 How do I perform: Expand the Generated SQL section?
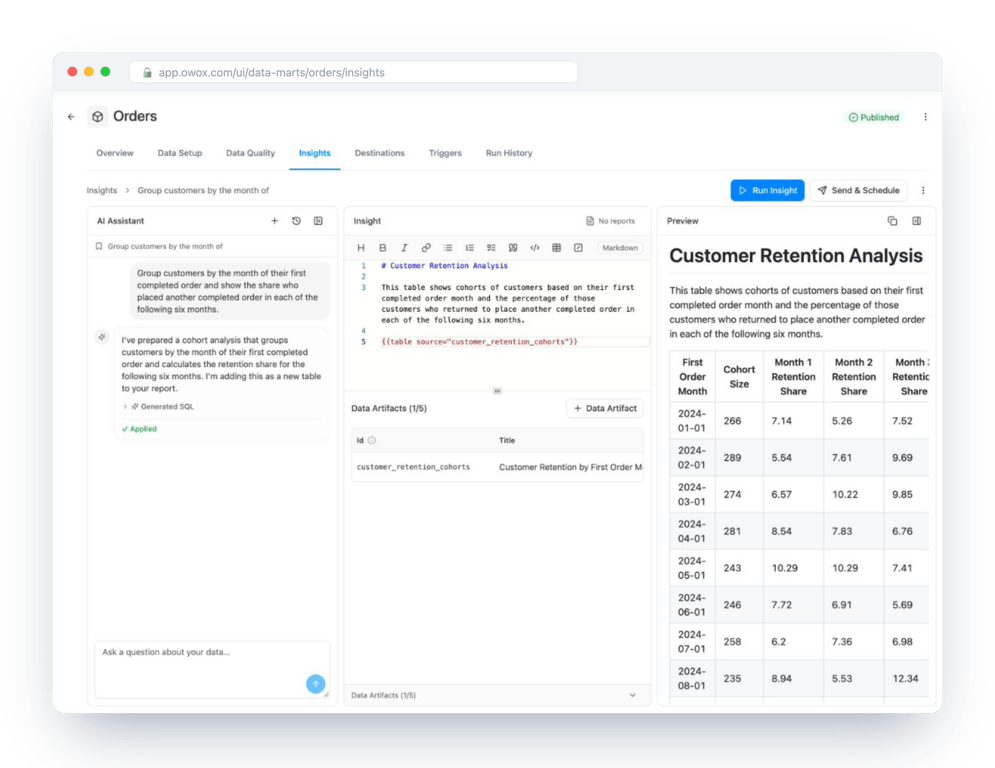(159, 406)
